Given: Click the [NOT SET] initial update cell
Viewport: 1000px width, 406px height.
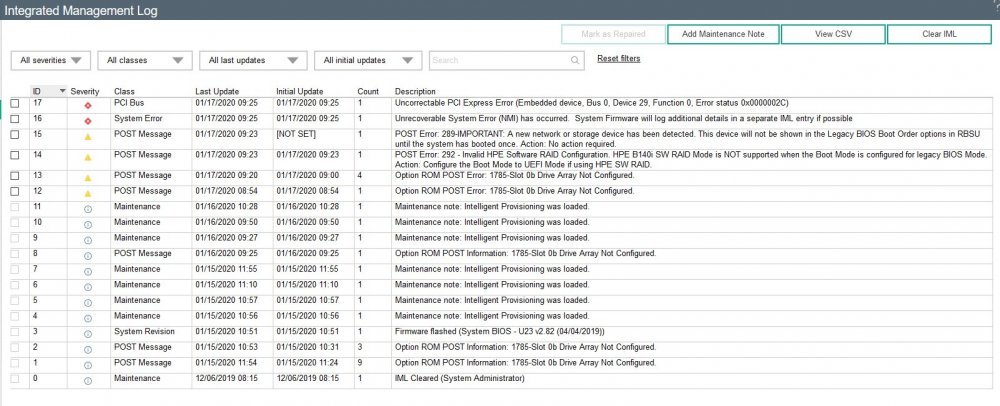Looking at the screenshot, I should [294, 134].
